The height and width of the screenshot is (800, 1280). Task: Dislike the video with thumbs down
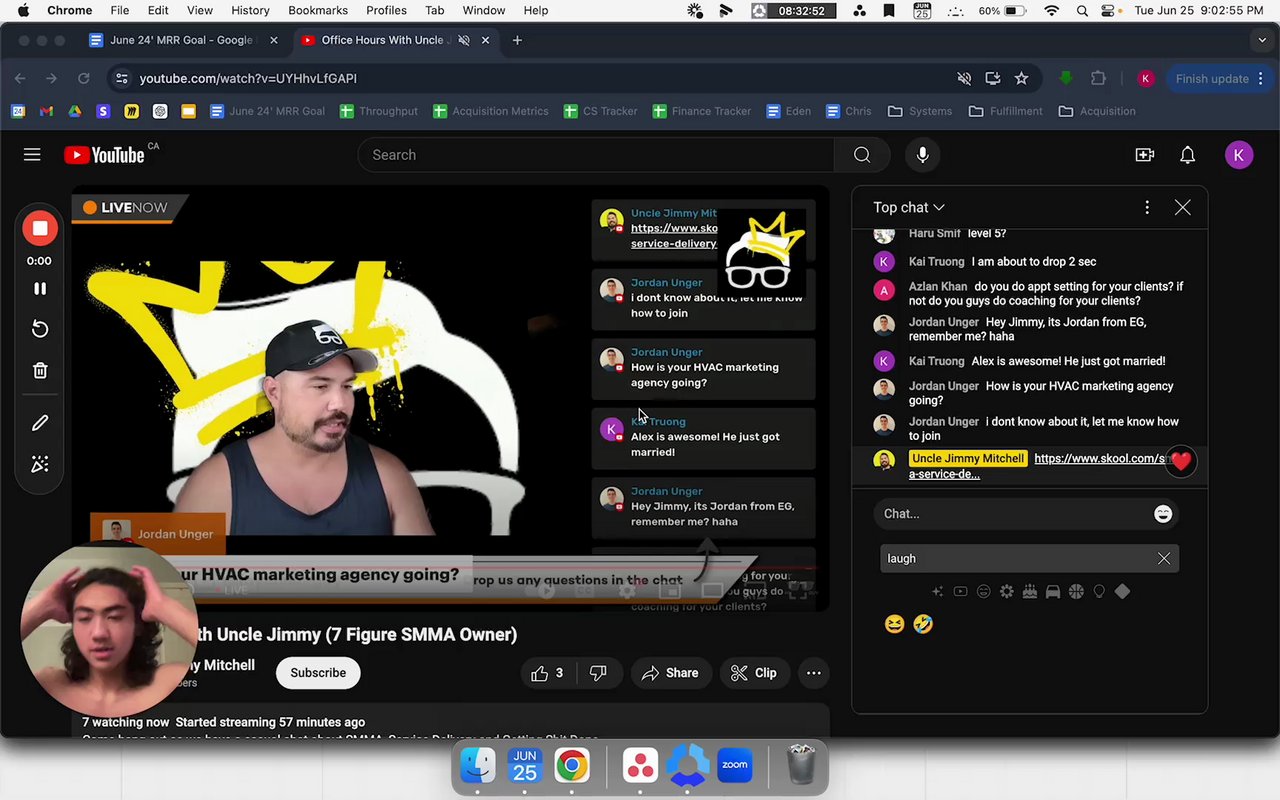click(x=598, y=673)
